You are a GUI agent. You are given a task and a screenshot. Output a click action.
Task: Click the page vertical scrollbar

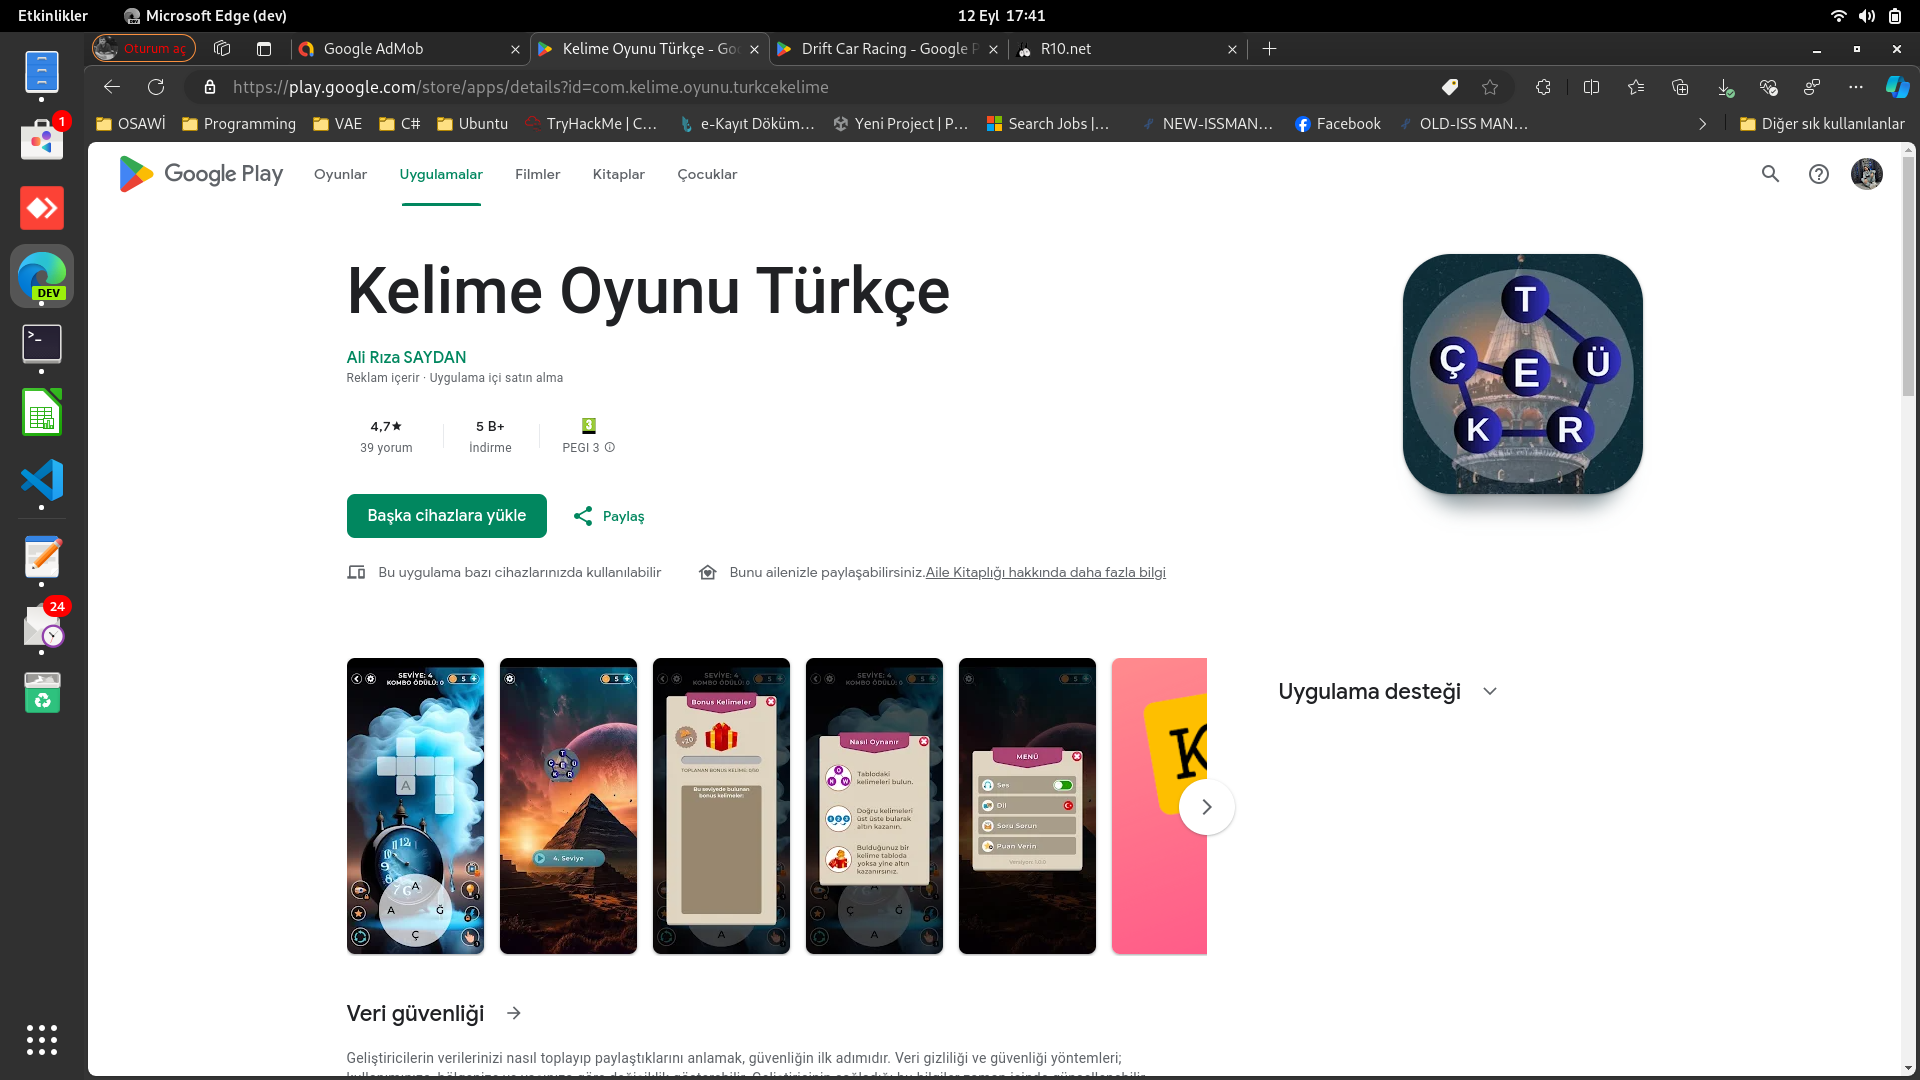tap(1909, 275)
